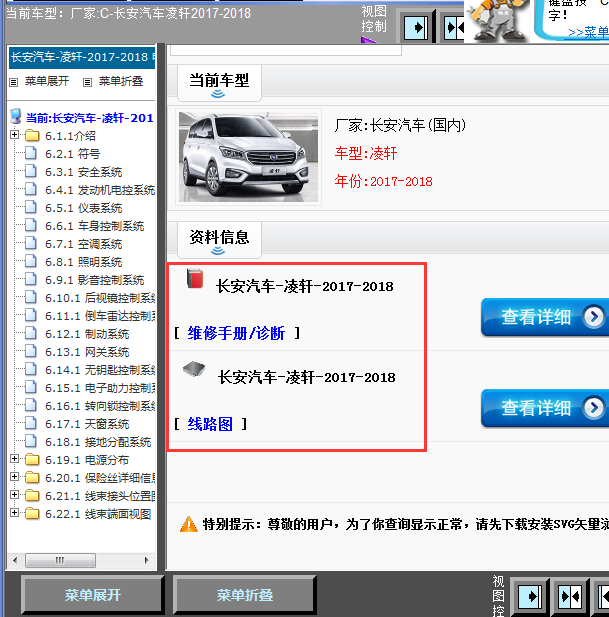Open 6.2.1 符号 page
The image size is (609, 617).
point(72,154)
